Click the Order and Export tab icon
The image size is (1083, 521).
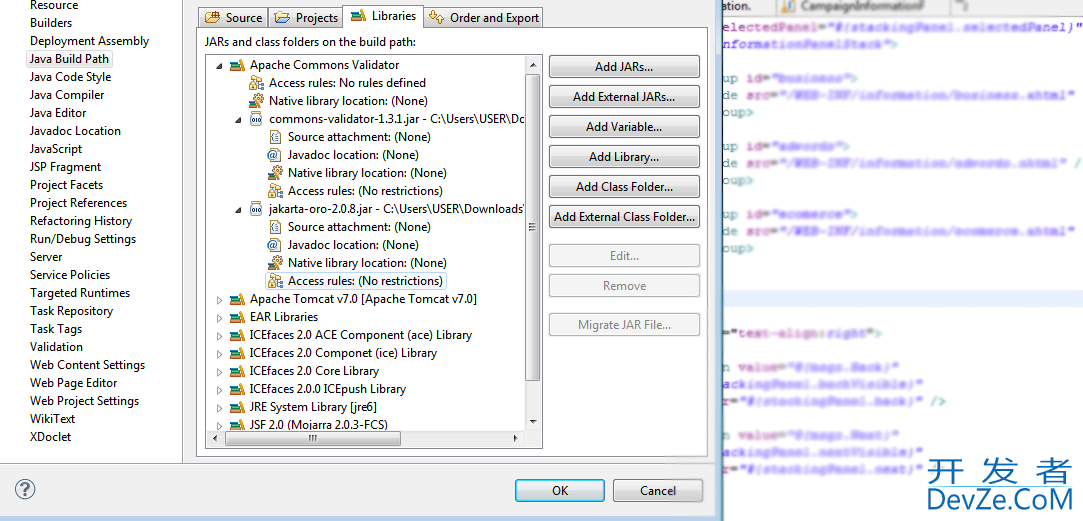(x=435, y=17)
